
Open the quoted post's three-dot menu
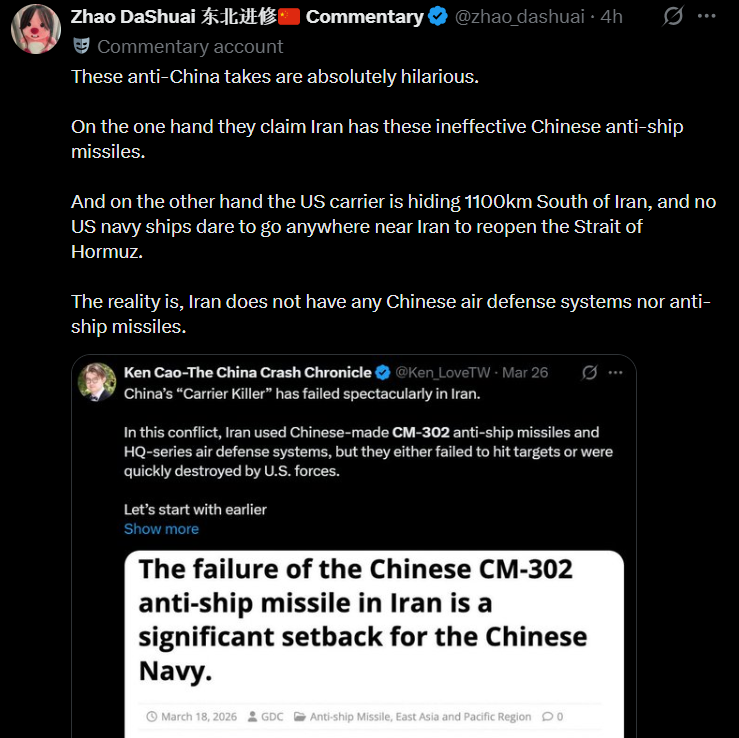615,372
